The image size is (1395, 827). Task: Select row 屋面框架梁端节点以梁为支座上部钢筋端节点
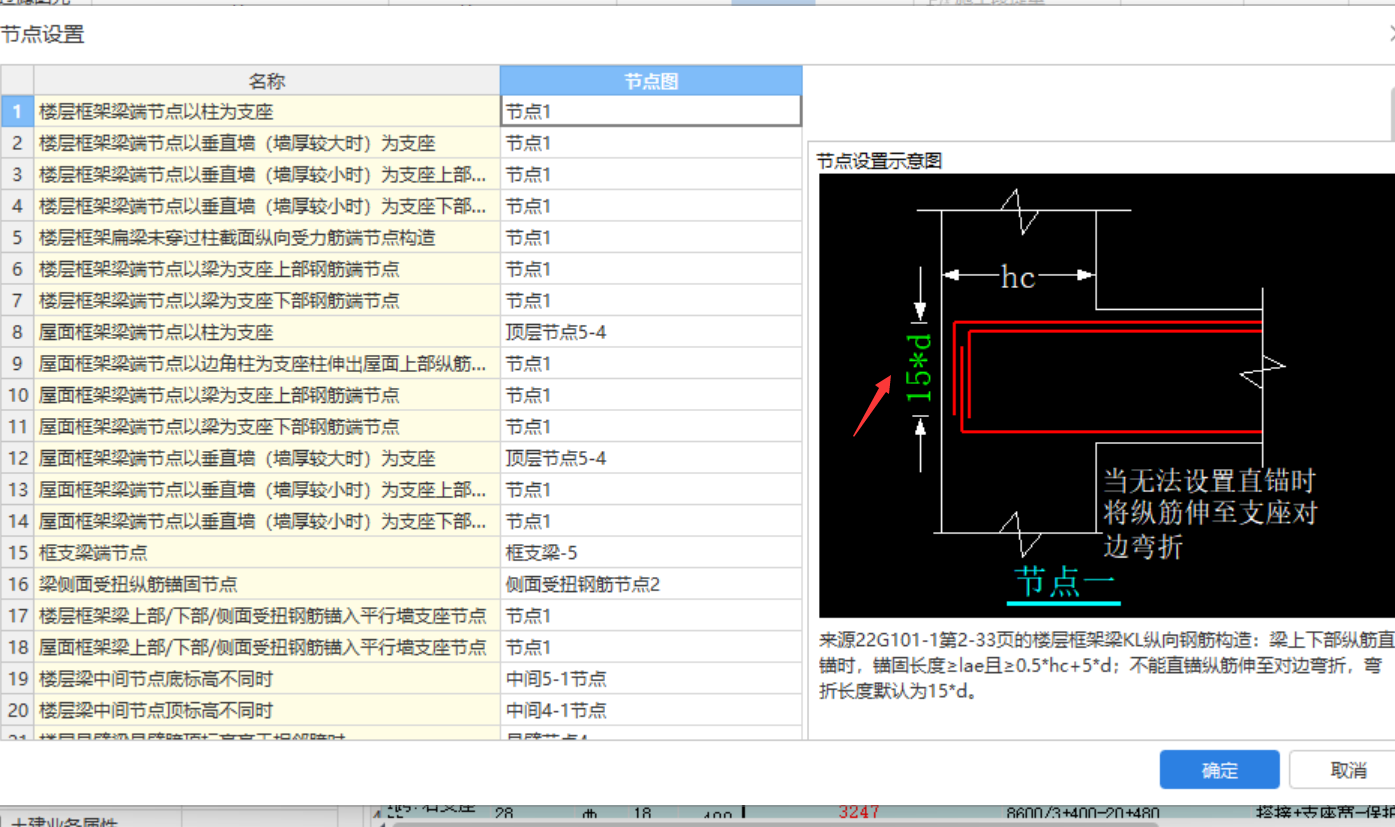[267, 395]
